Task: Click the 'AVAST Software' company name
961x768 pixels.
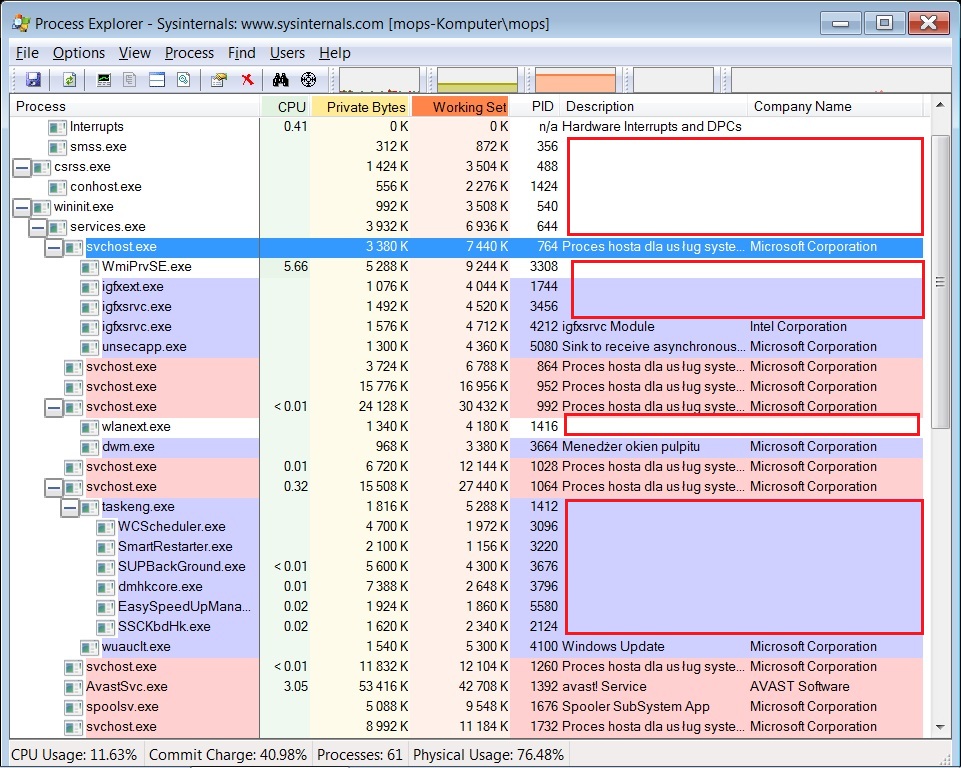Action: point(800,686)
